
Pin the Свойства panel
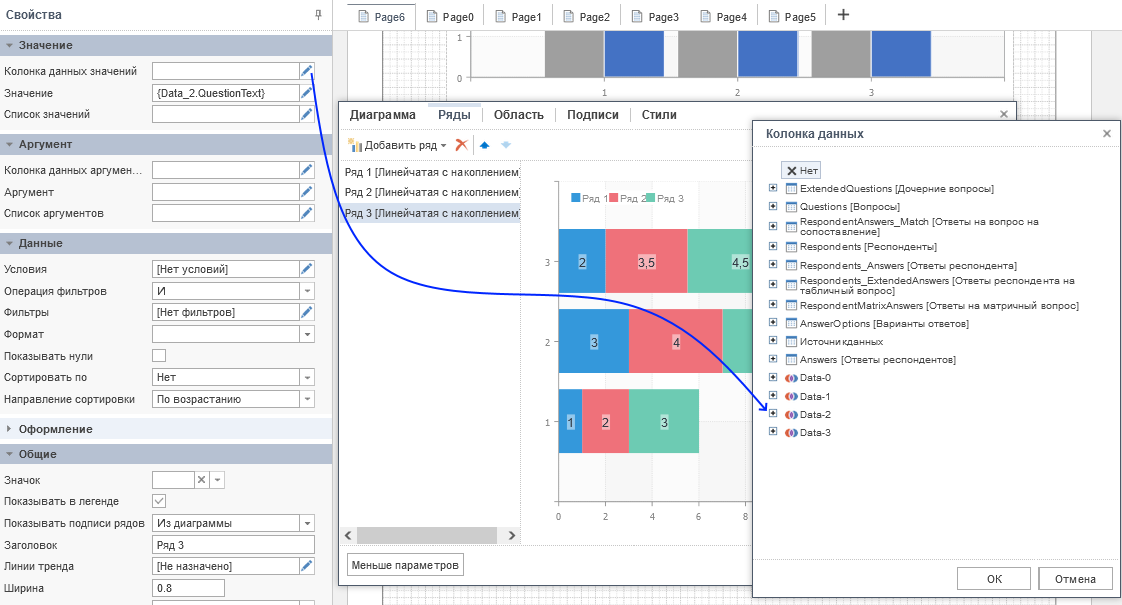[318, 15]
